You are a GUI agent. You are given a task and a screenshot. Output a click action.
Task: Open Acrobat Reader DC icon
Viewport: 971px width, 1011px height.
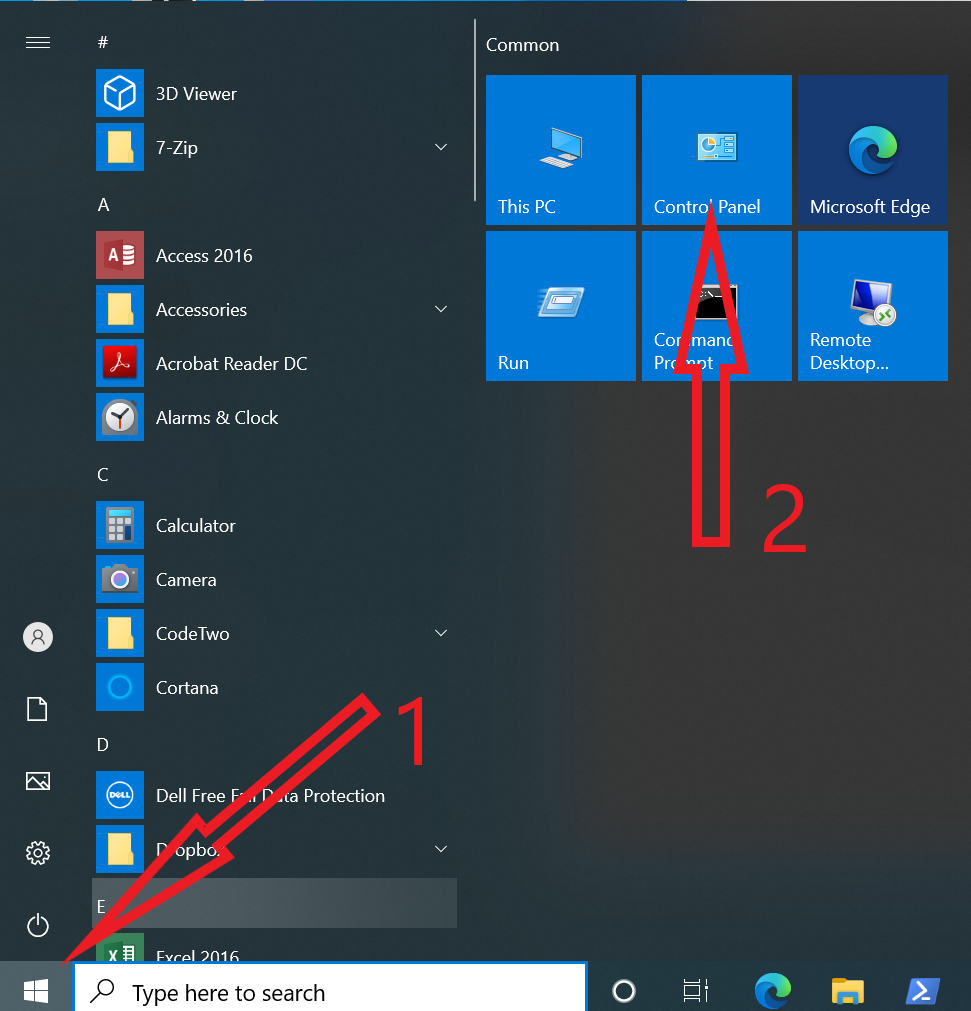click(x=120, y=364)
